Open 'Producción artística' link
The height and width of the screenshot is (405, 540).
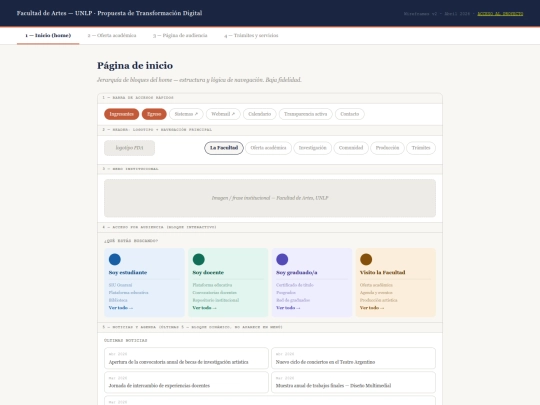378,300
